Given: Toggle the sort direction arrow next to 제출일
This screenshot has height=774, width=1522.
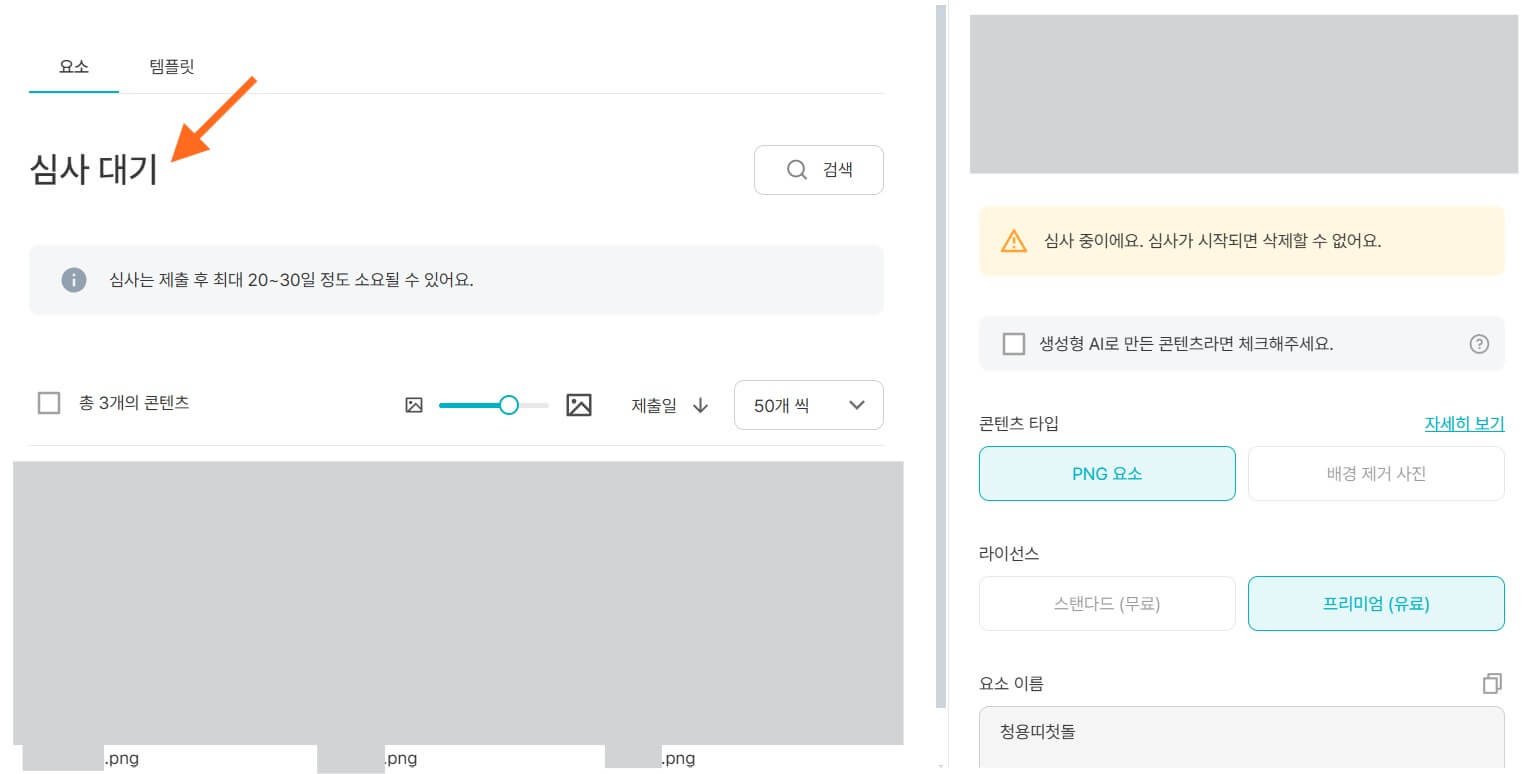Looking at the screenshot, I should [x=700, y=405].
